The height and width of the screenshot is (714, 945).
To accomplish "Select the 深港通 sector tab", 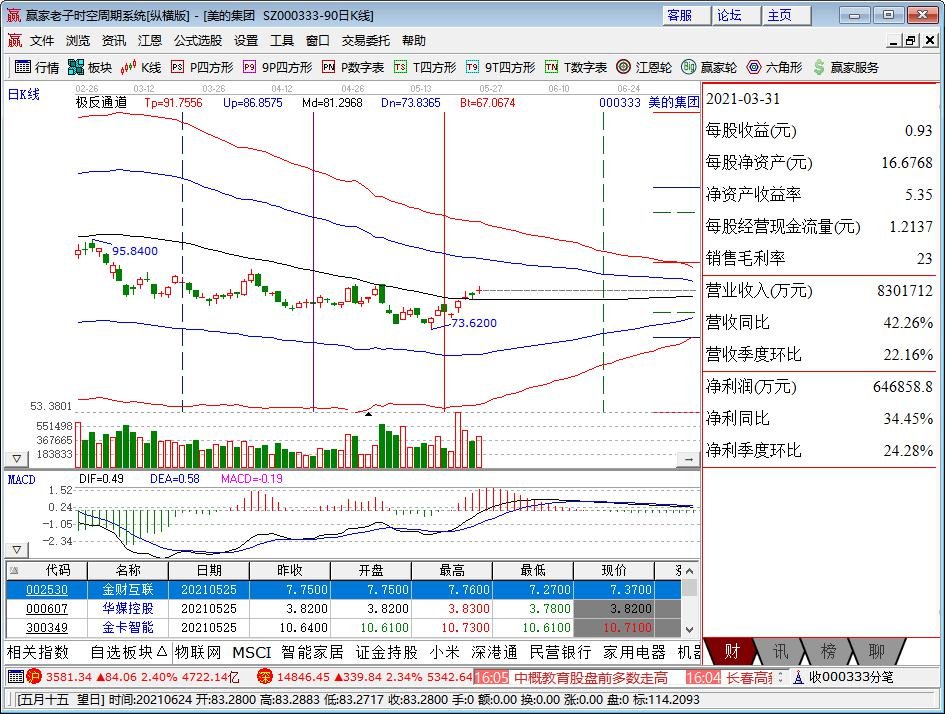I will [x=494, y=652].
